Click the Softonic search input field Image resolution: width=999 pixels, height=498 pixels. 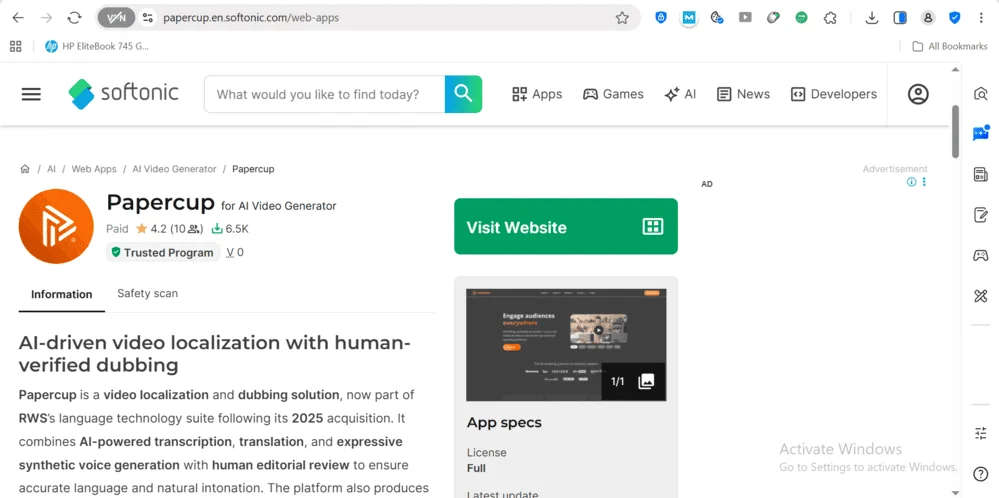point(324,94)
